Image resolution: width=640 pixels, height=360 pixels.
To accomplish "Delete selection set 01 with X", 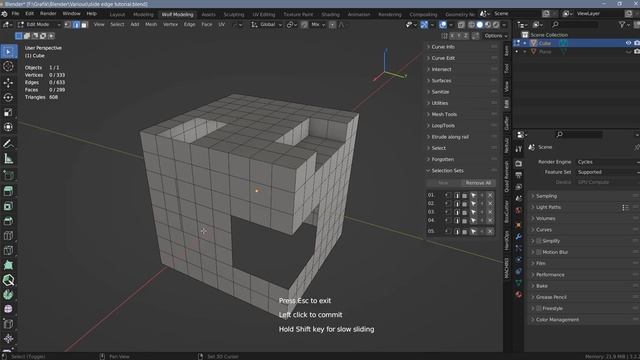I will click(490, 195).
